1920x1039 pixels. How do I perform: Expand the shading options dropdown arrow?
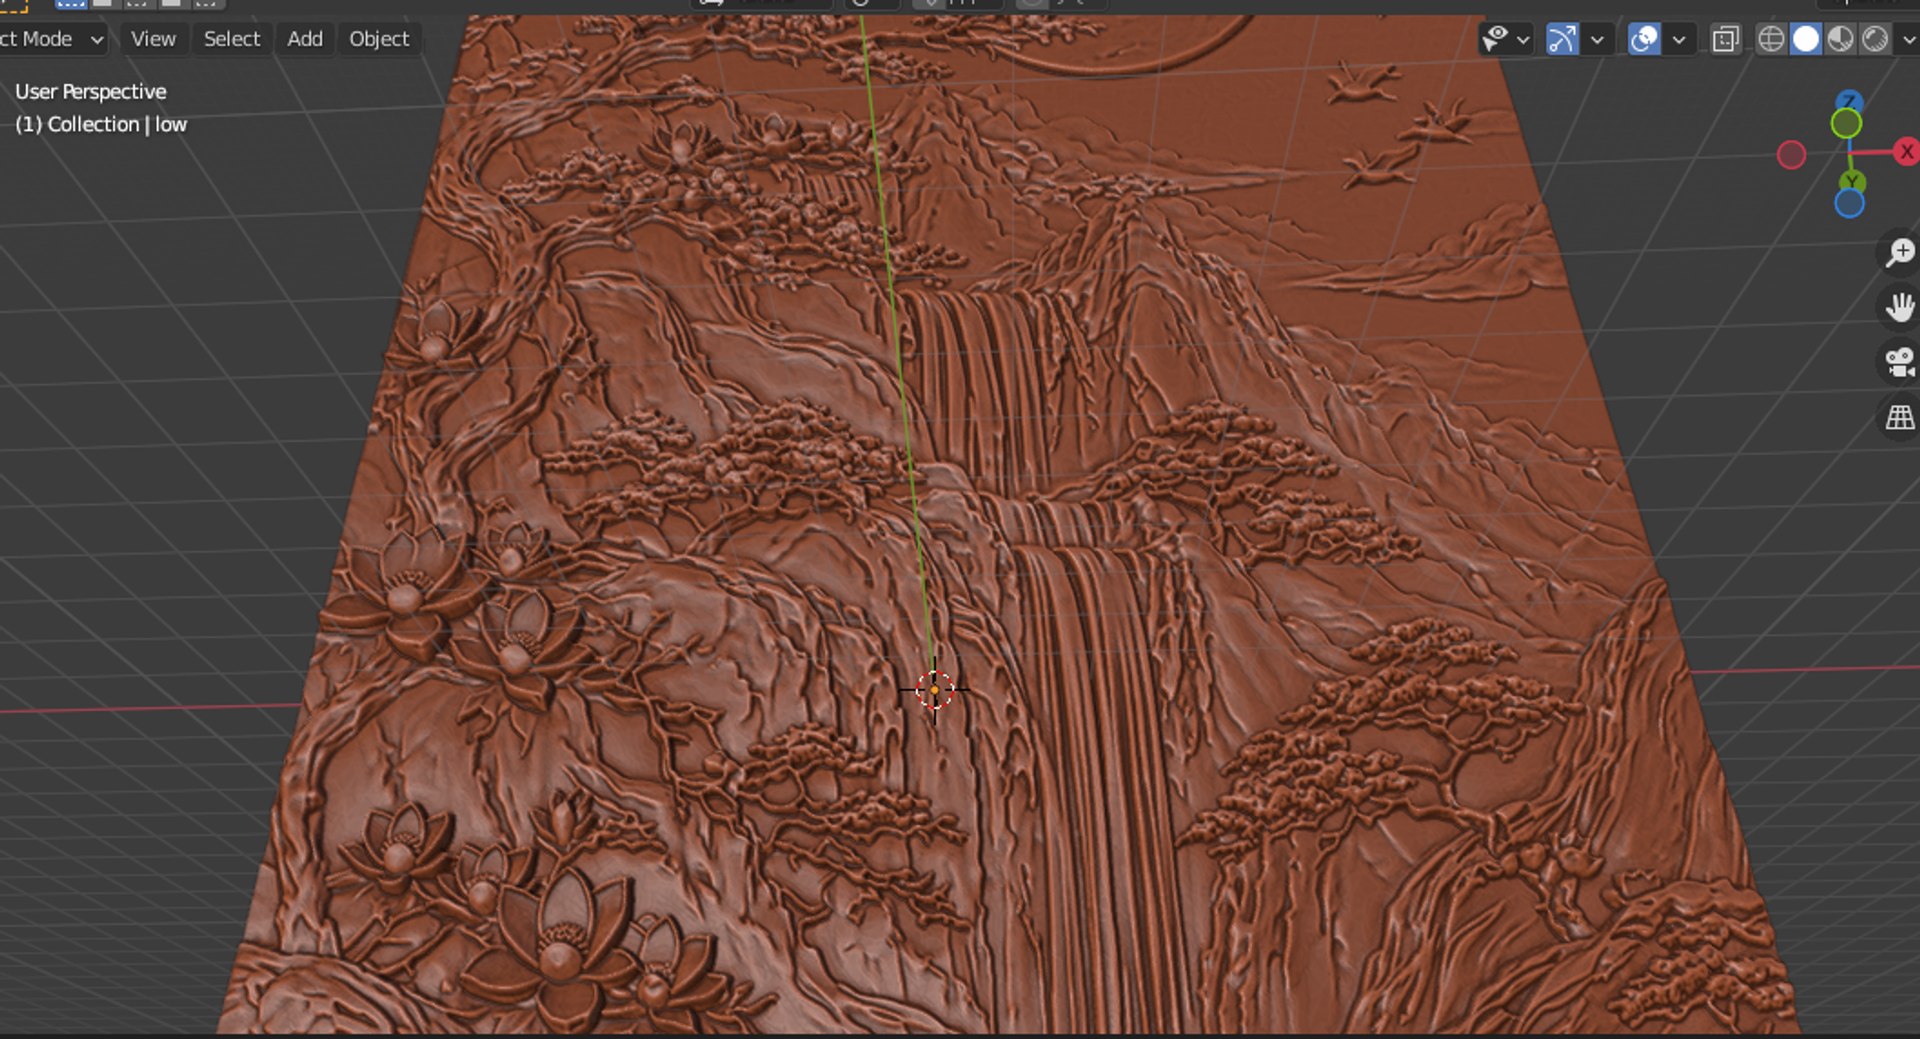point(1908,40)
